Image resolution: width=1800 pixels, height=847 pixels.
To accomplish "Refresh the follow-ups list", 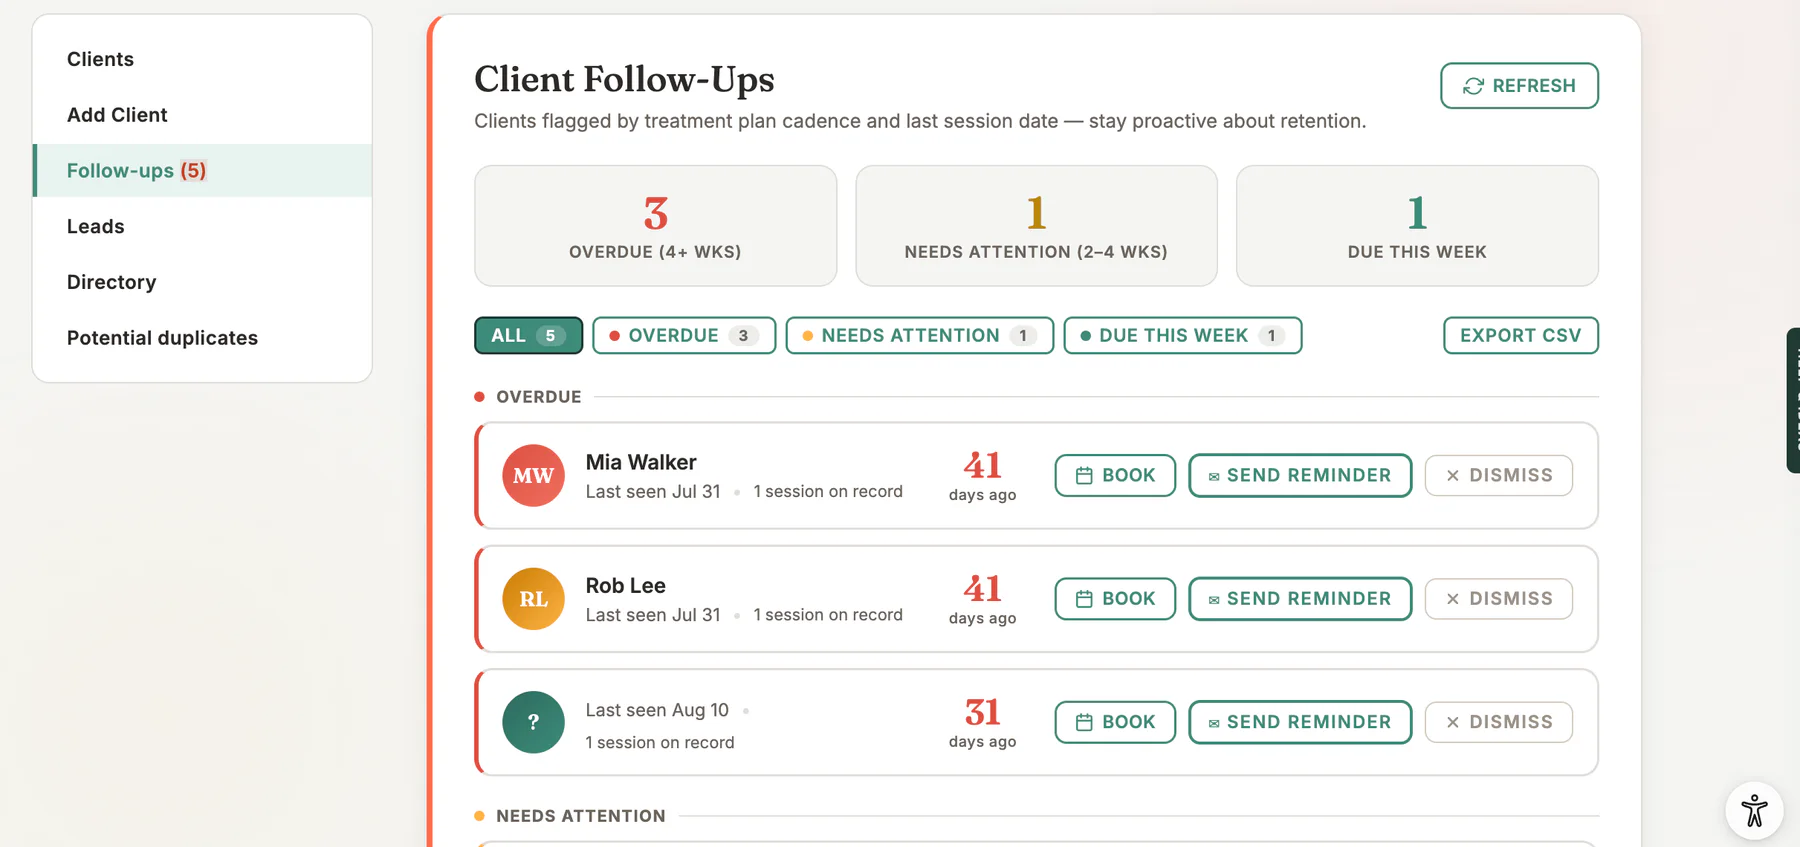I will (1519, 86).
